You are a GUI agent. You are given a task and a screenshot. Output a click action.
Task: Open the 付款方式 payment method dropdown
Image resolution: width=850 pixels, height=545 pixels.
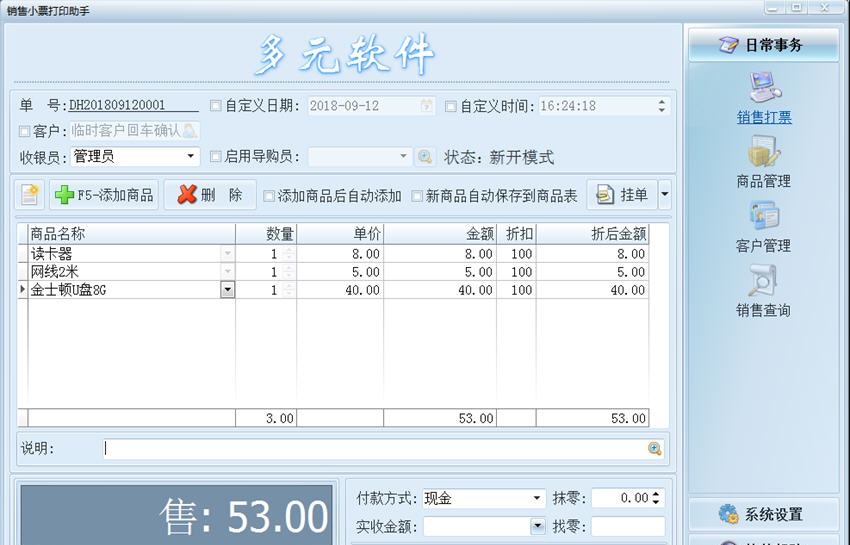537,498
